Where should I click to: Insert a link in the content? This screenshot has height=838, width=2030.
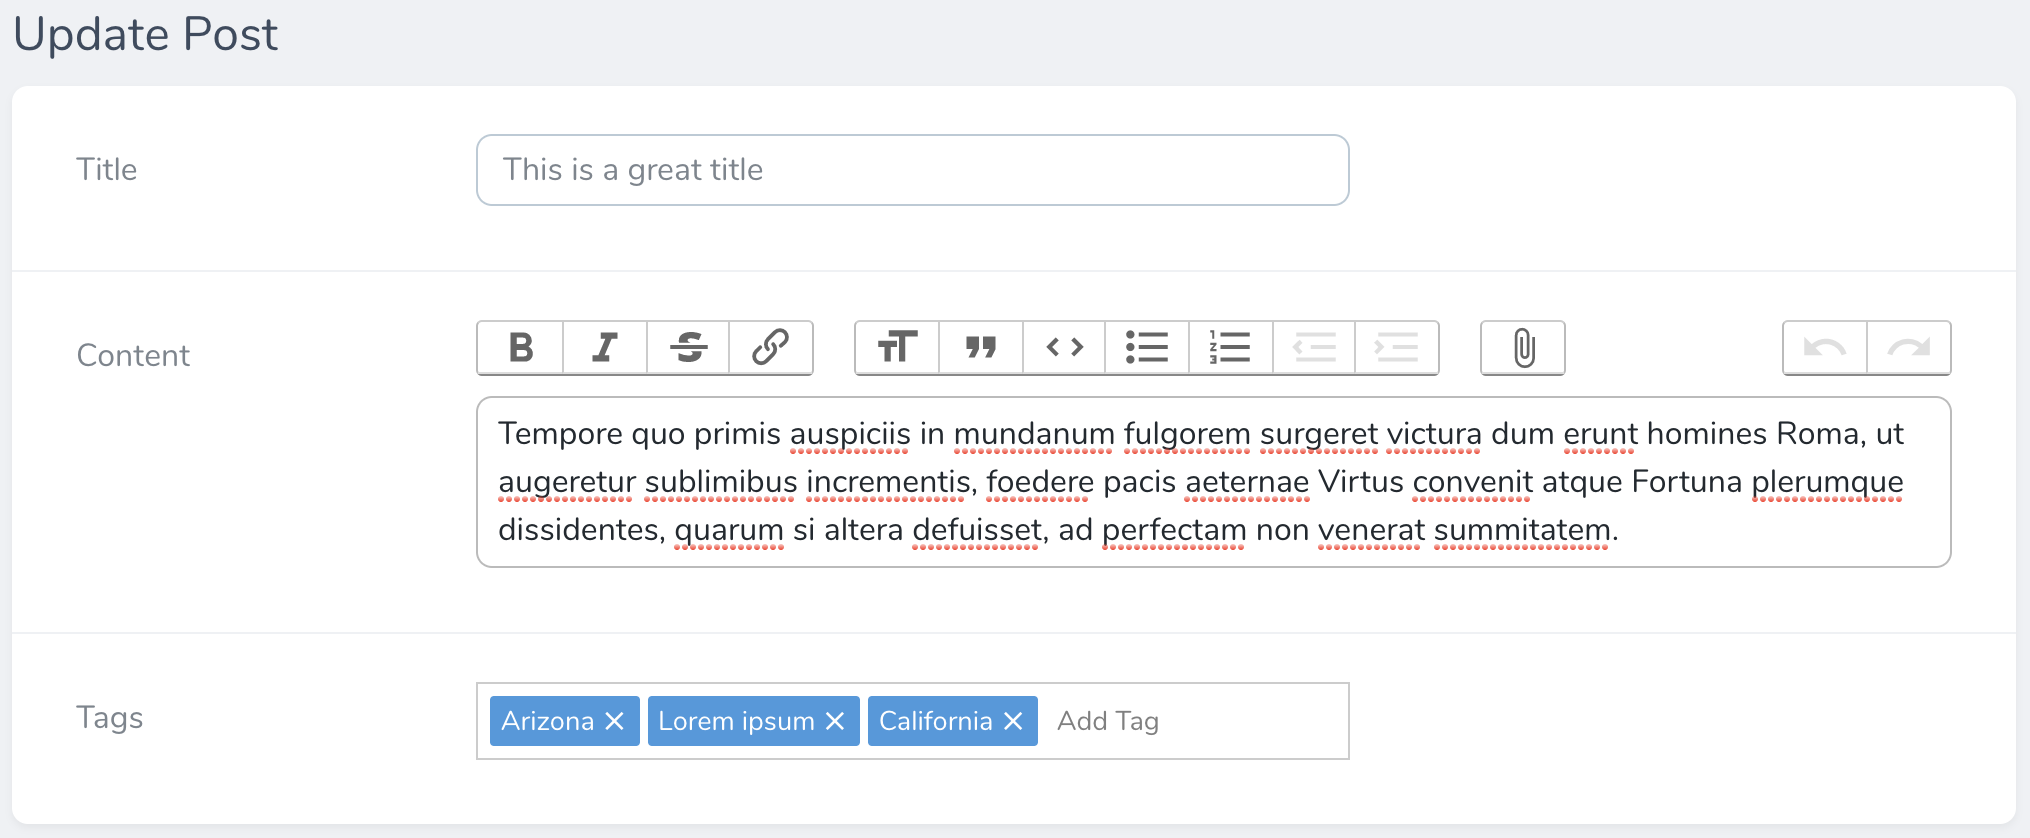click(771, 348)
